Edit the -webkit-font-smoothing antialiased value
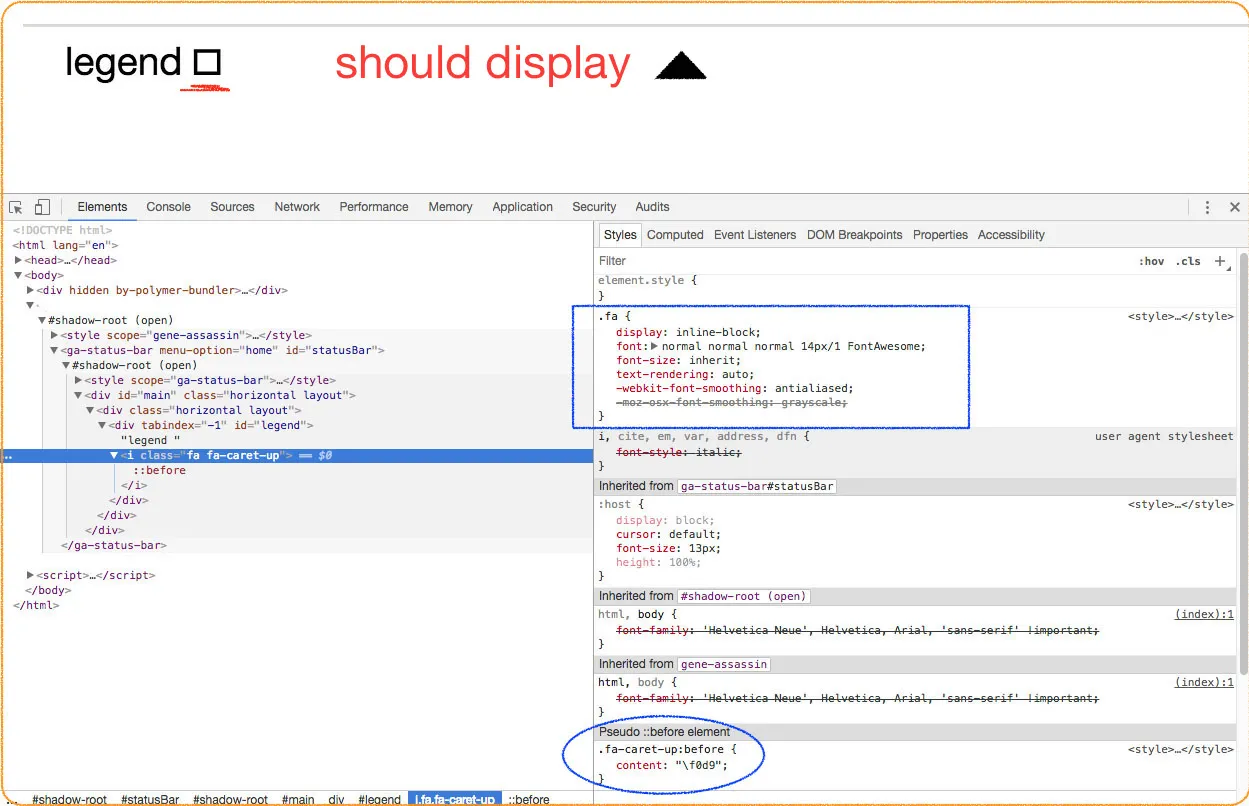 813,388
